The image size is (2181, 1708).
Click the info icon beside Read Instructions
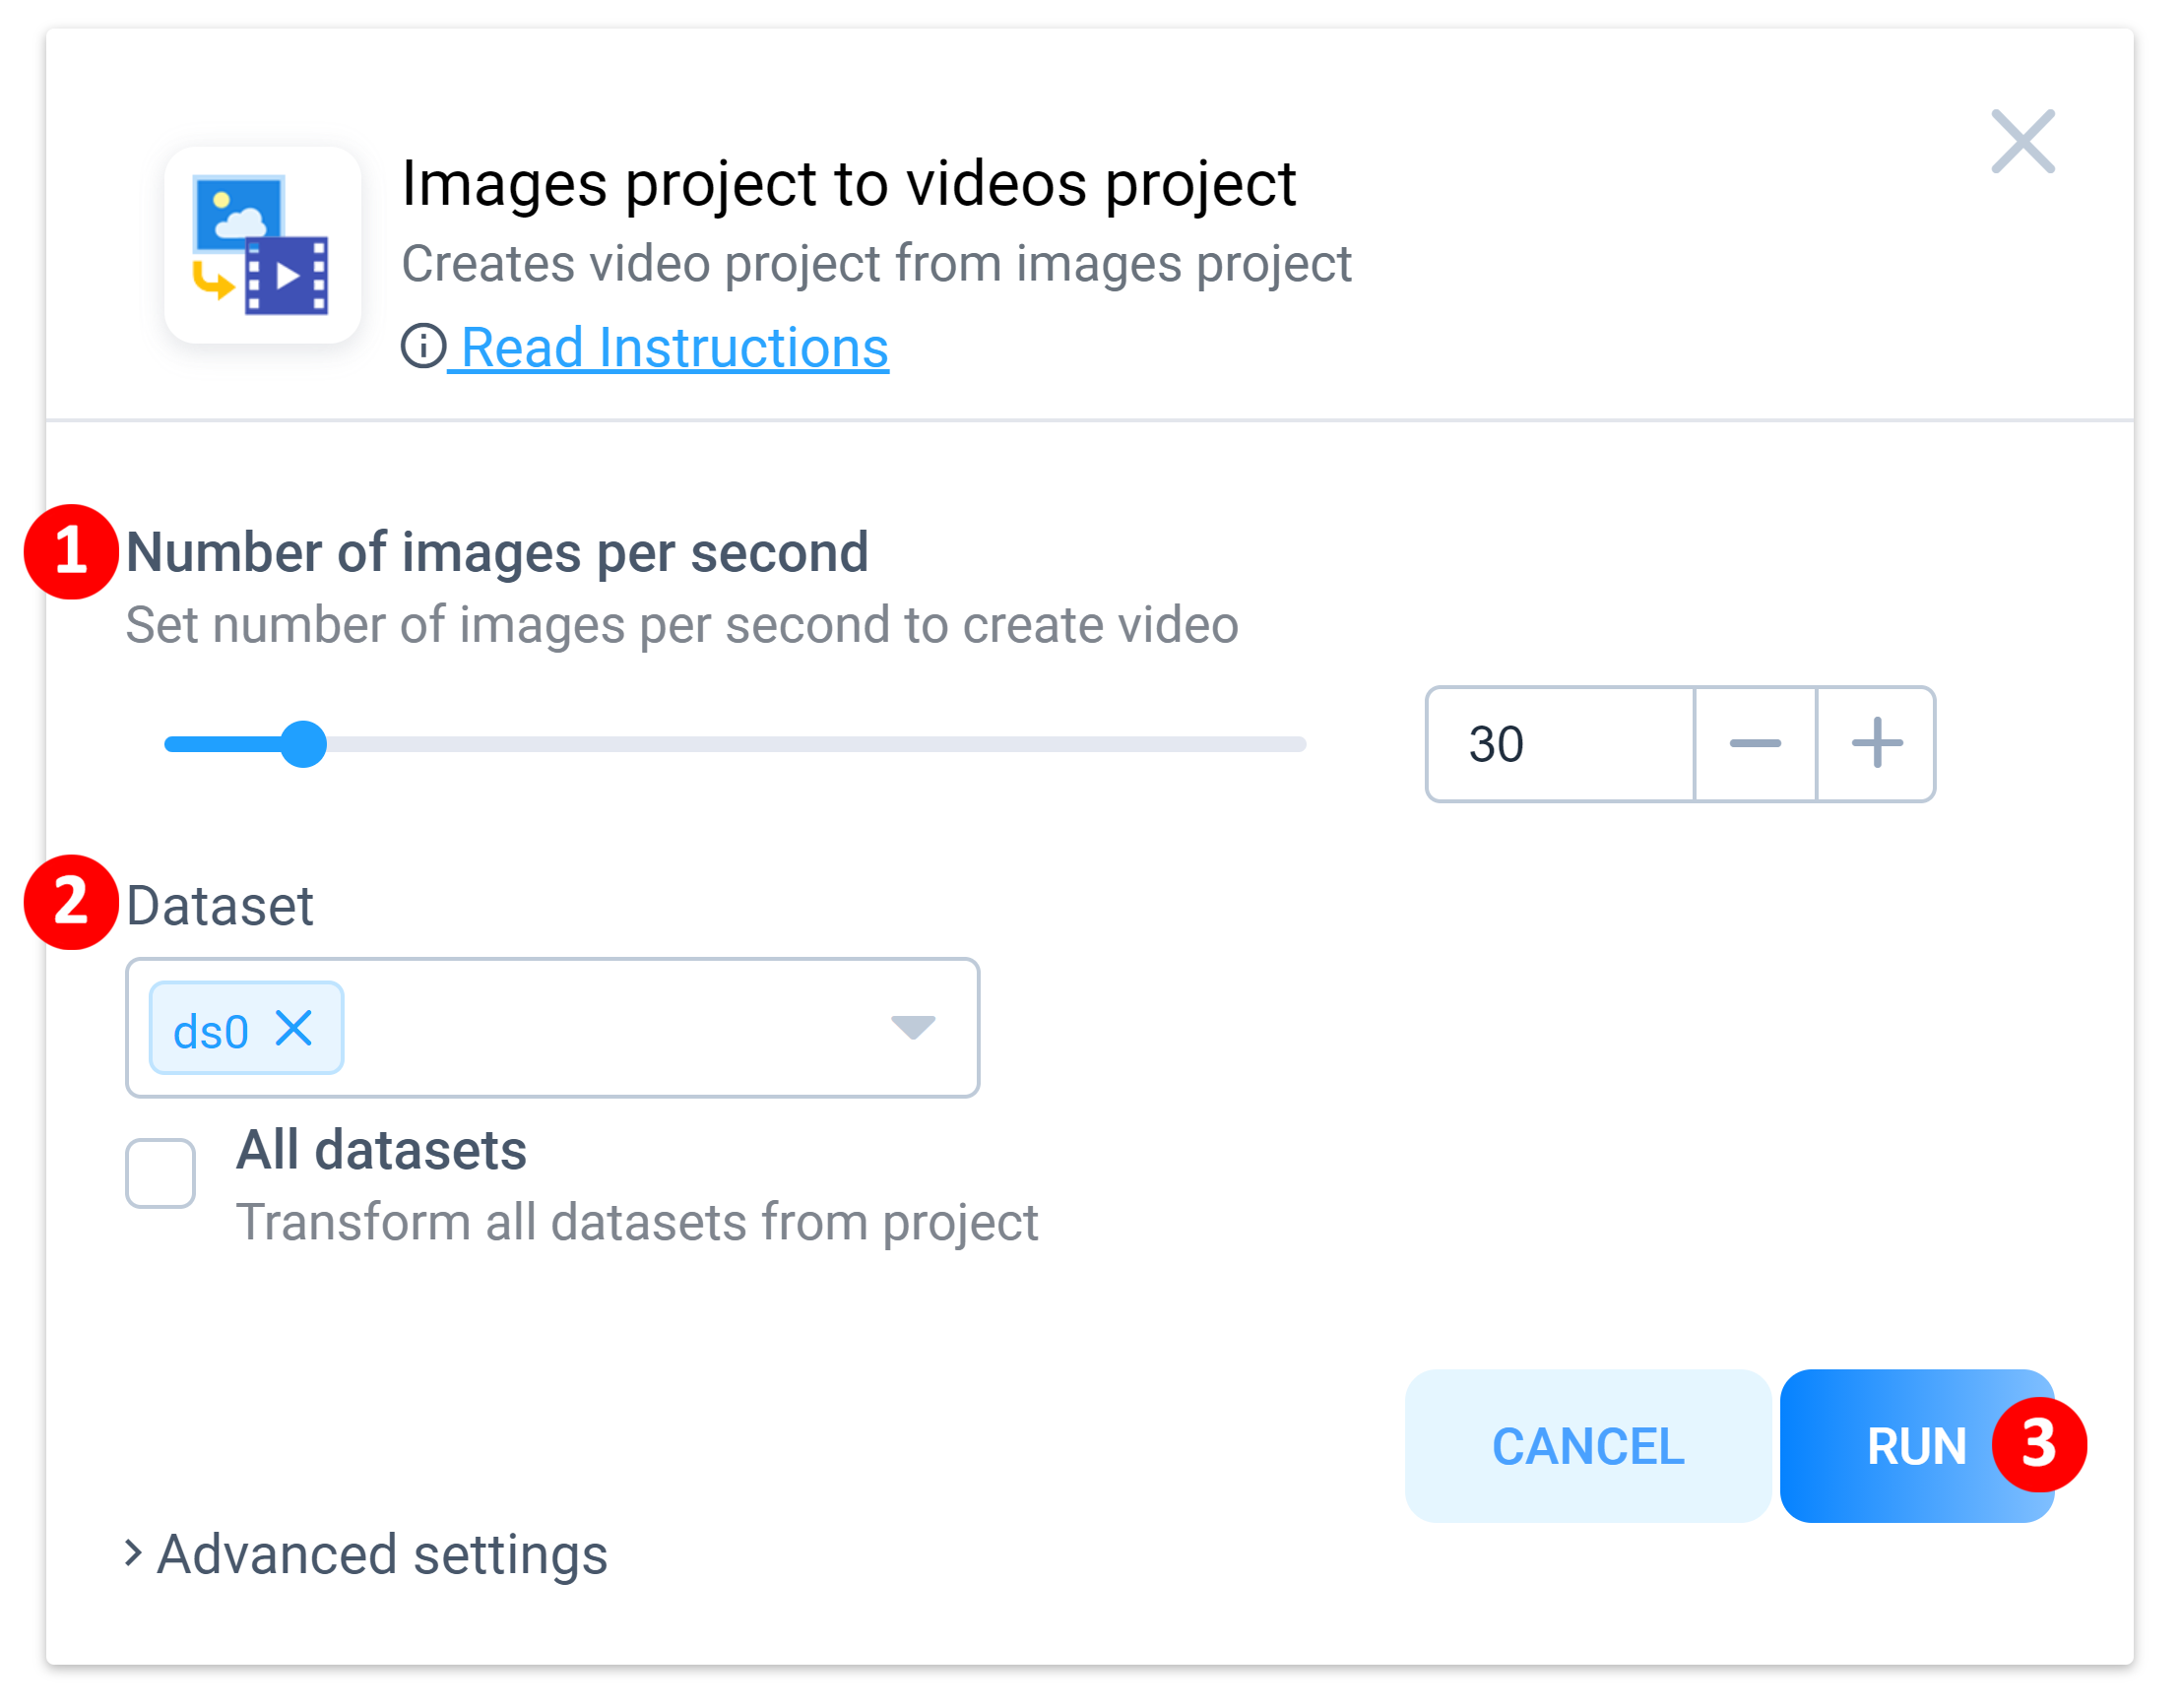[423, 347]
